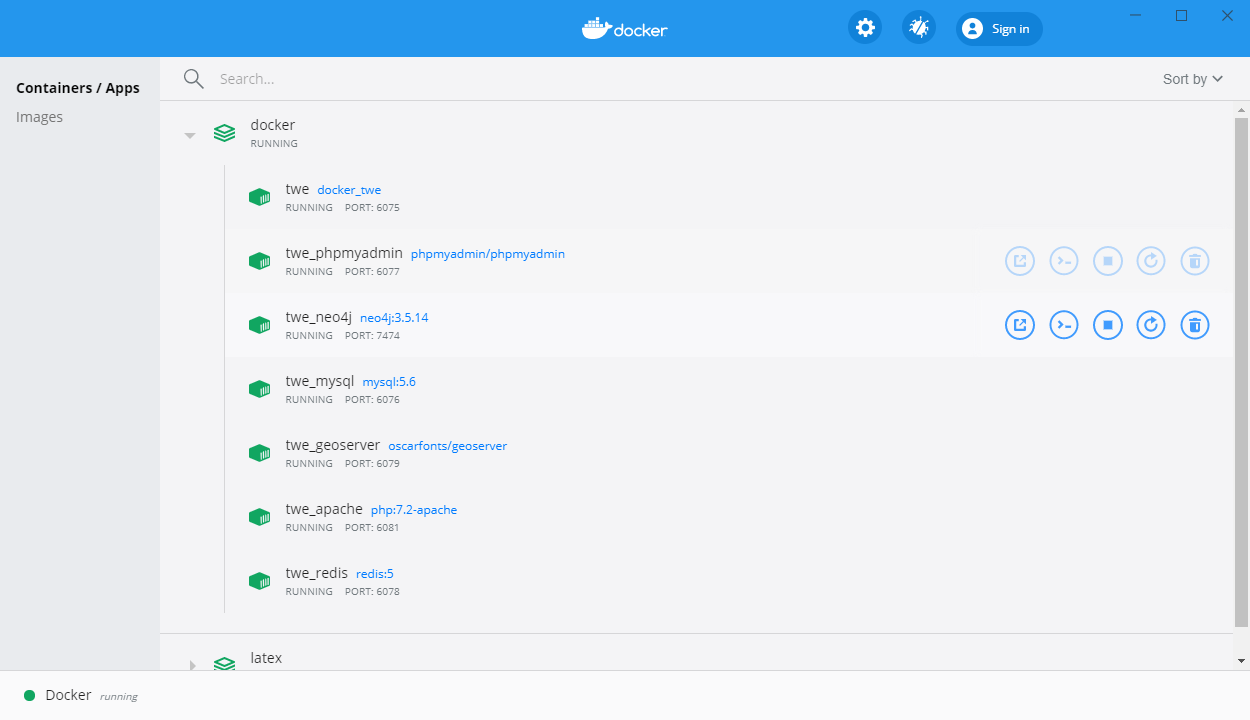Open CLI for twe_phpmyadmin

coord(1064,262)
